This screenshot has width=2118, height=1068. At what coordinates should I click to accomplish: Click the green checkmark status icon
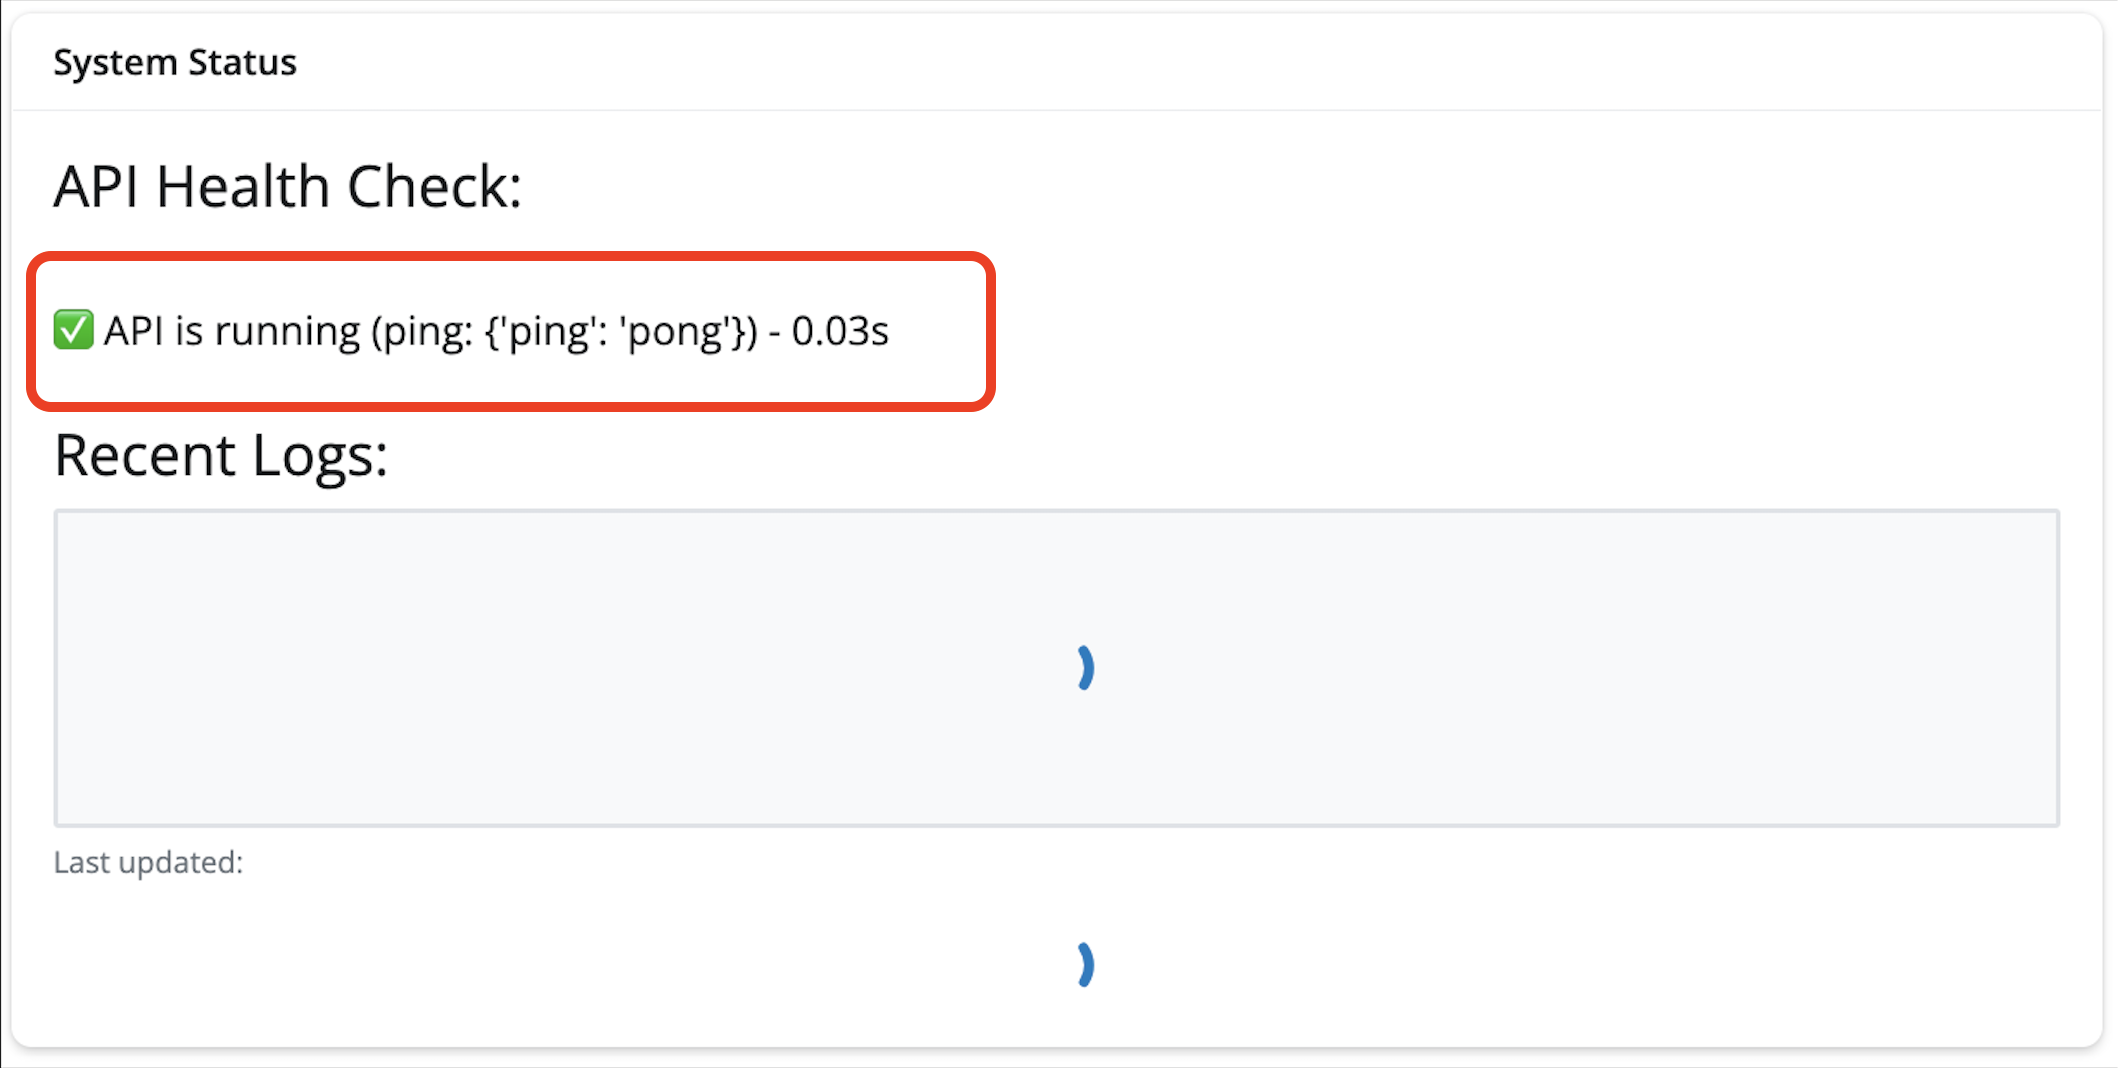tap(73, 330)
